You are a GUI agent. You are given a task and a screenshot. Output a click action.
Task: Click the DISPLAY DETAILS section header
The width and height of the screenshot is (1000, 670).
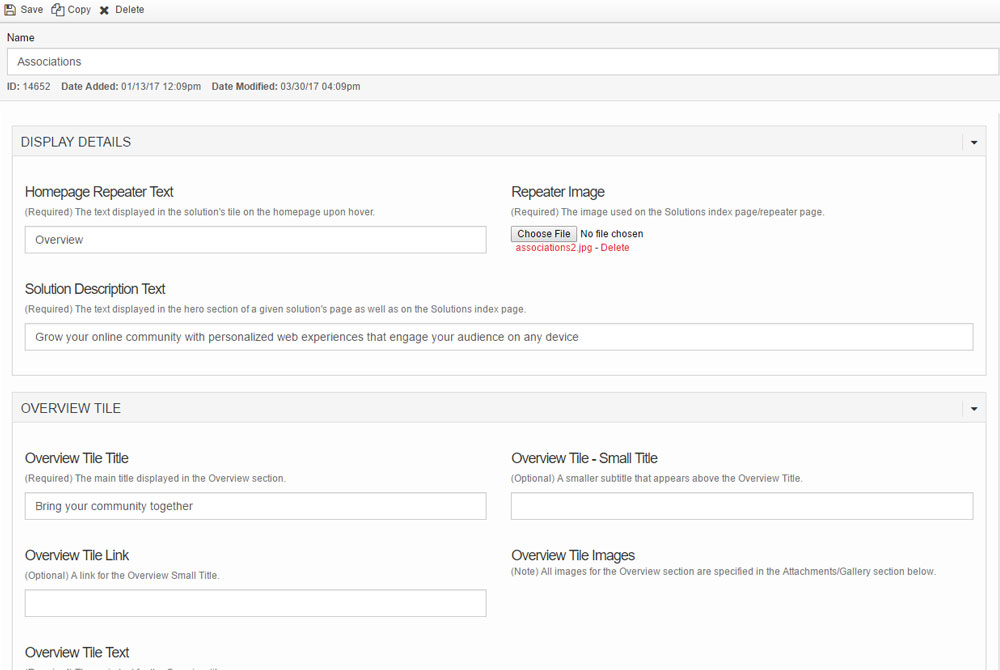(x=76, y=142)
